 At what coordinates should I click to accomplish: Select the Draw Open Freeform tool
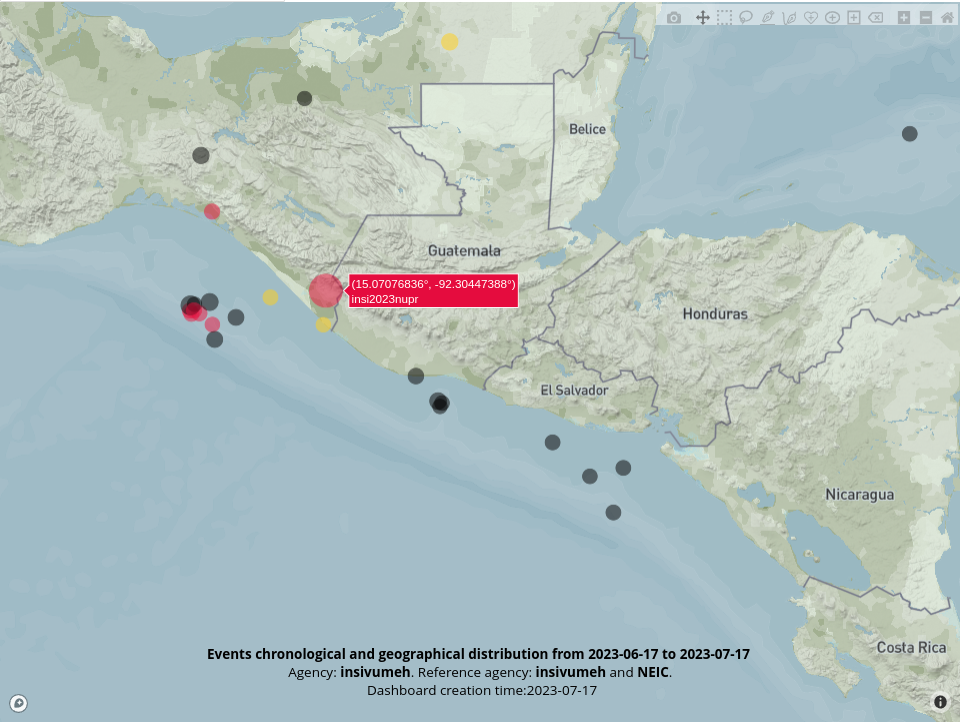[789, 18]
